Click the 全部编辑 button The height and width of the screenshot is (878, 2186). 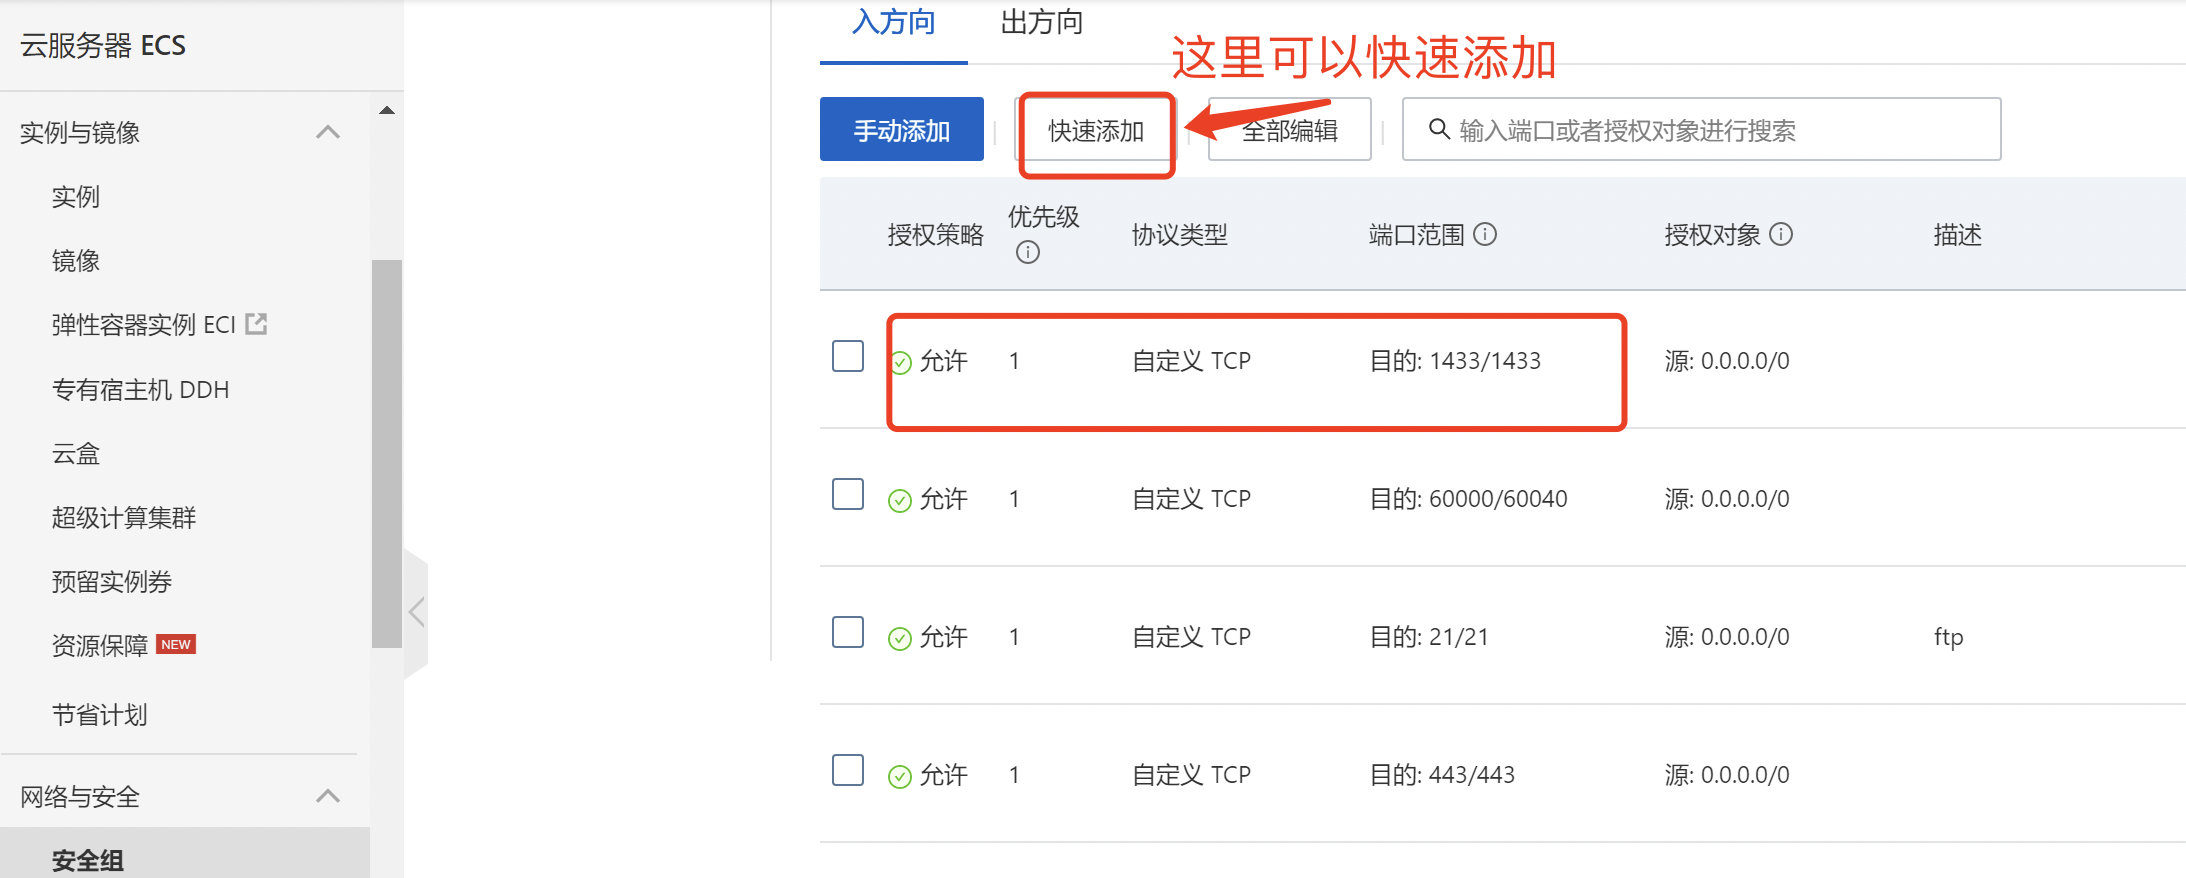[x=1290, y=129]
